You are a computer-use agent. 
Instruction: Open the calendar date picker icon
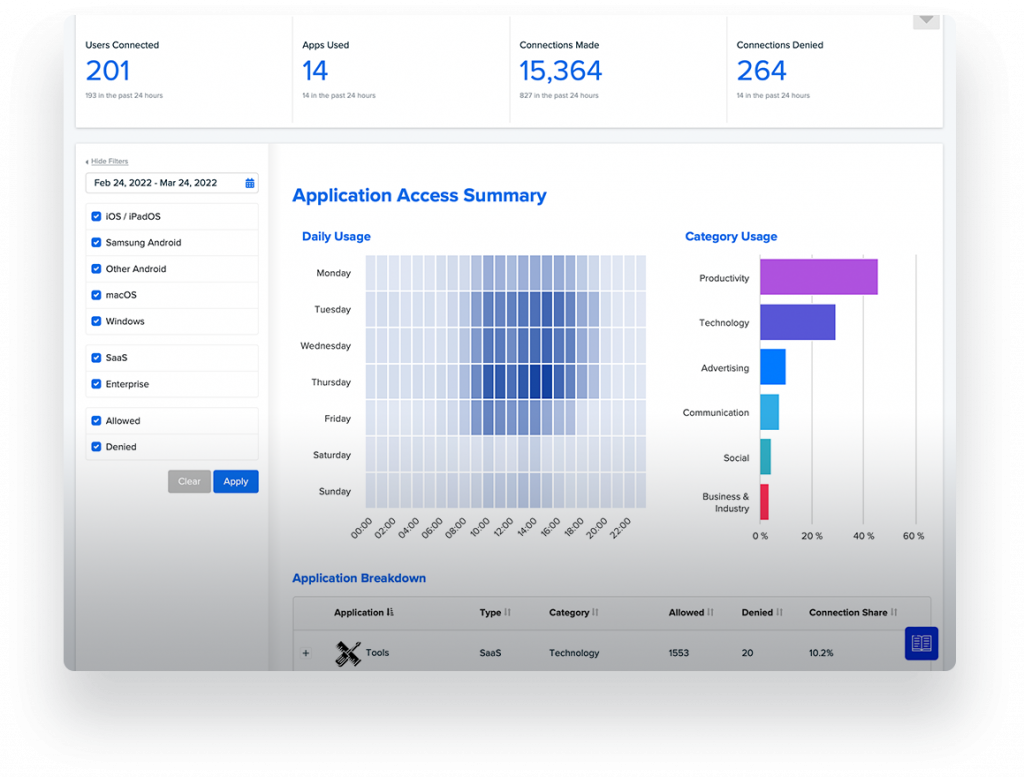click(249, 183)
